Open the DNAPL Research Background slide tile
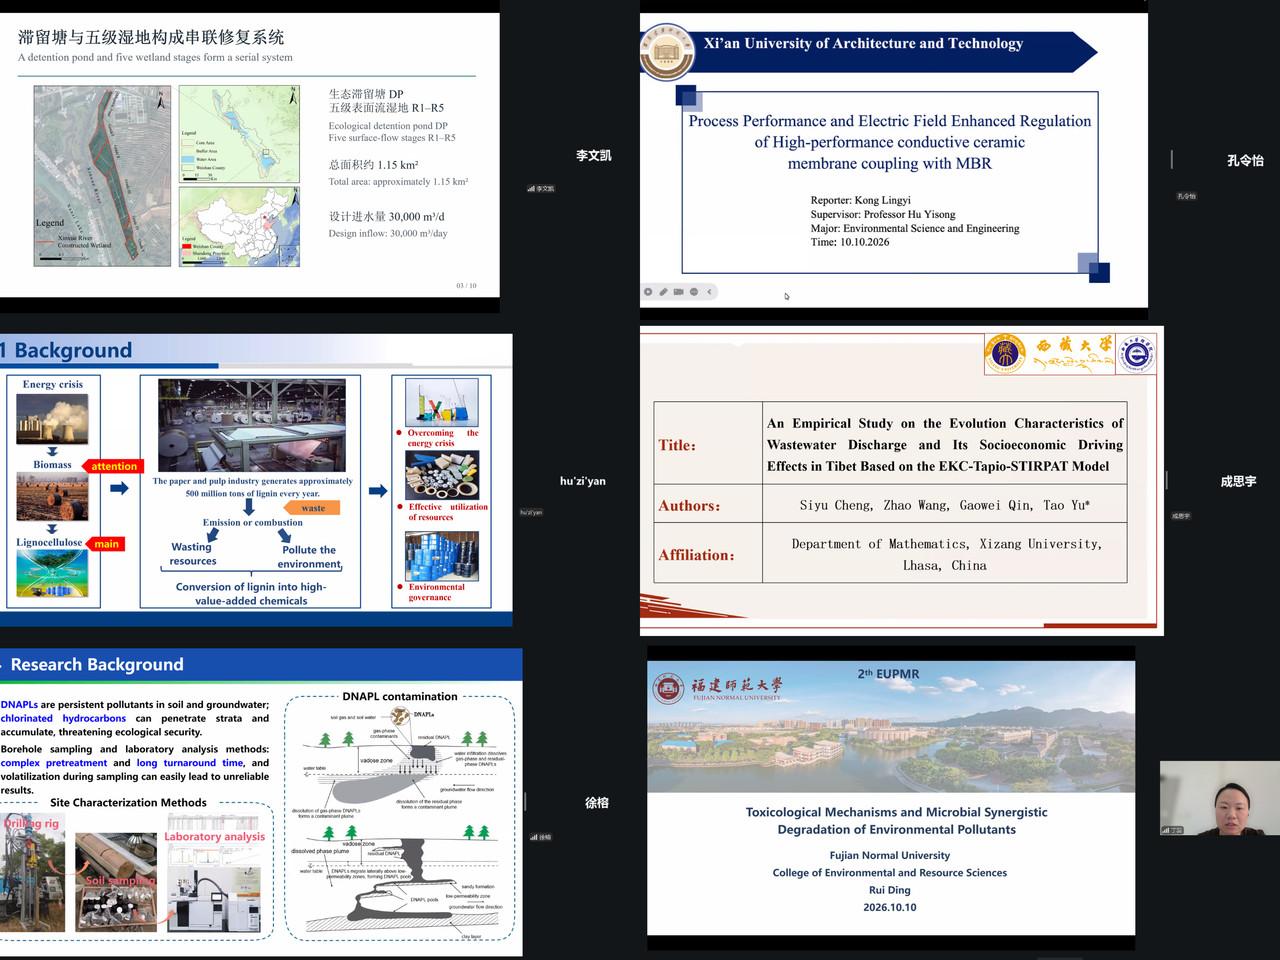Screen dimensions: 1280x960 [261, 802]
